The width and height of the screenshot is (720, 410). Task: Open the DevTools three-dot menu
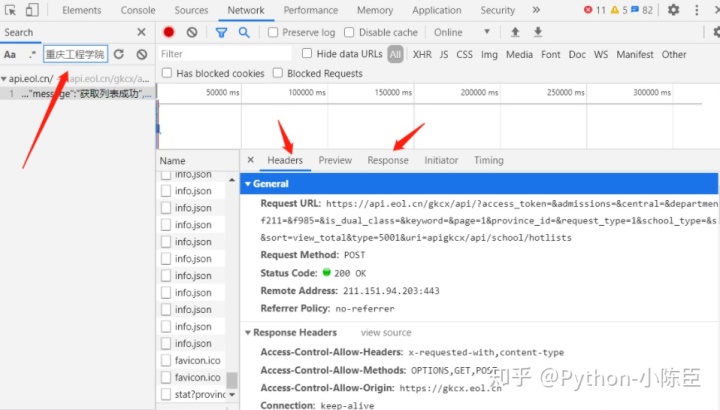coord(697,10)
